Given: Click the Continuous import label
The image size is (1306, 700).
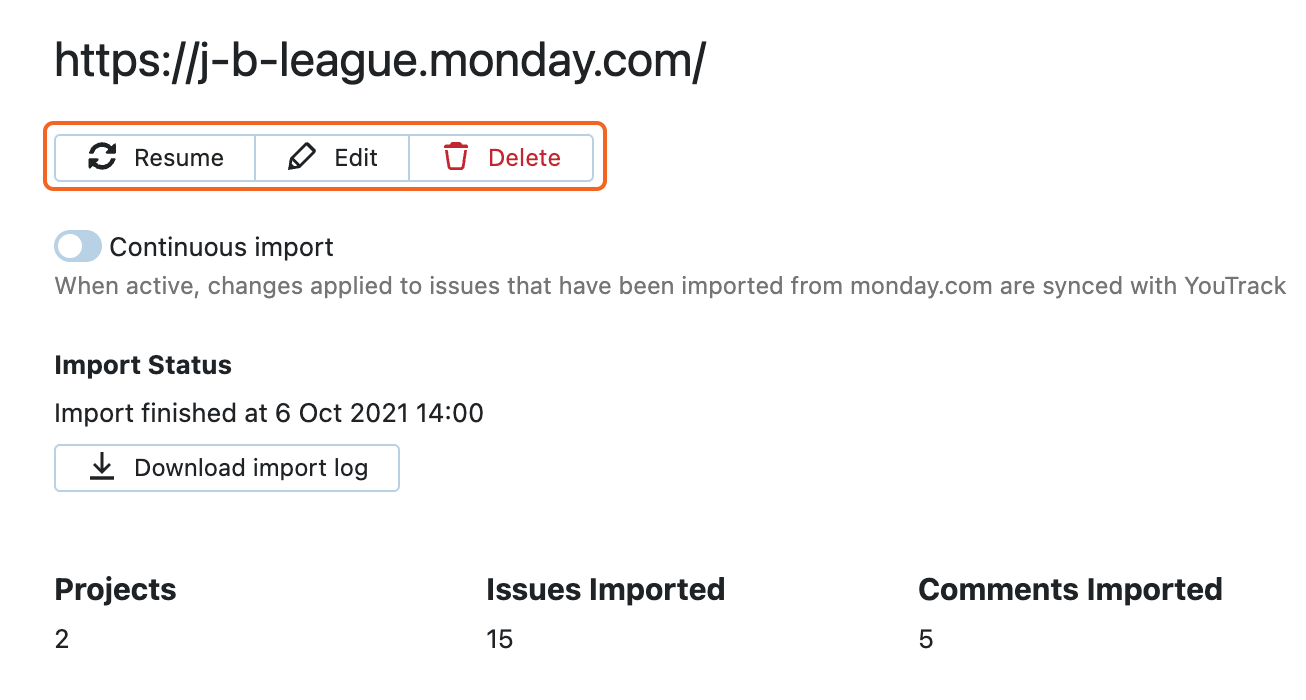Looking at the screenshot, I should [x=222, y=247].
